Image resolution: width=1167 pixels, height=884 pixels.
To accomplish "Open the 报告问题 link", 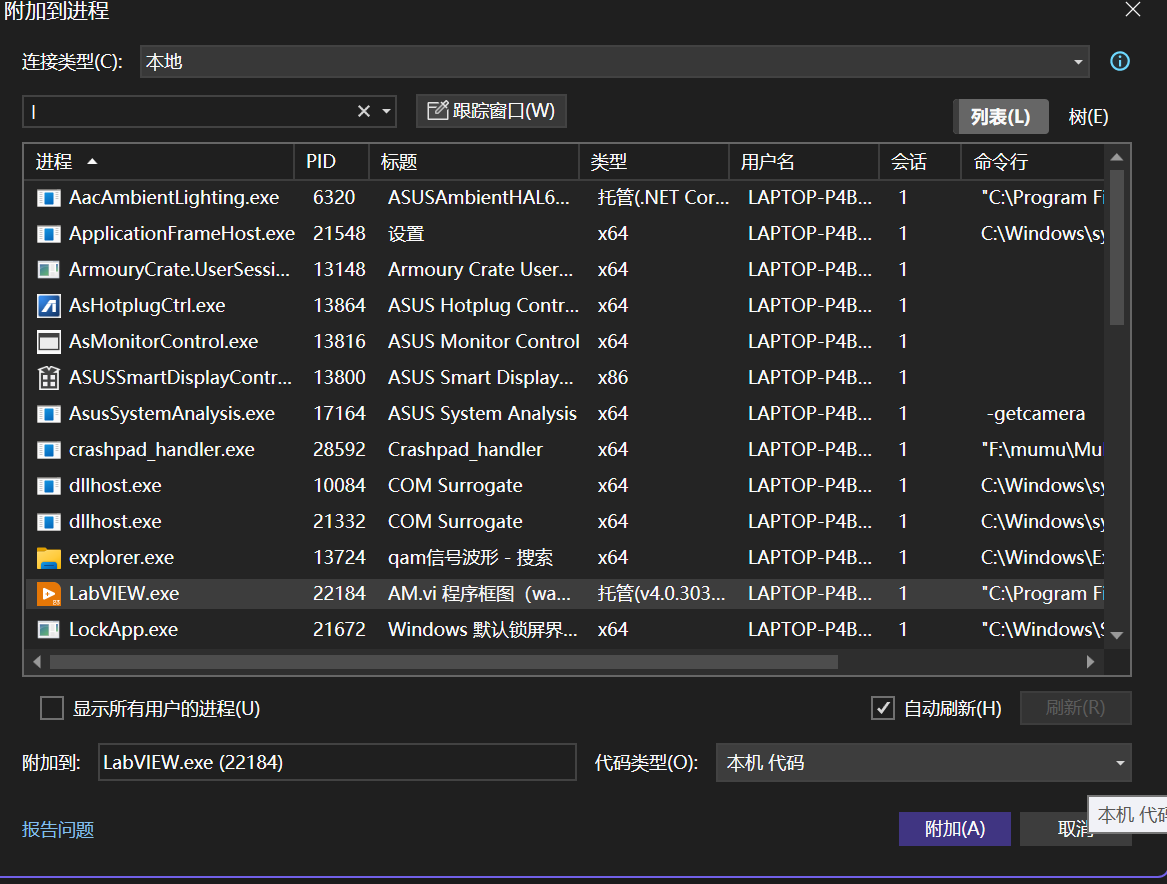I will (58, 830).
